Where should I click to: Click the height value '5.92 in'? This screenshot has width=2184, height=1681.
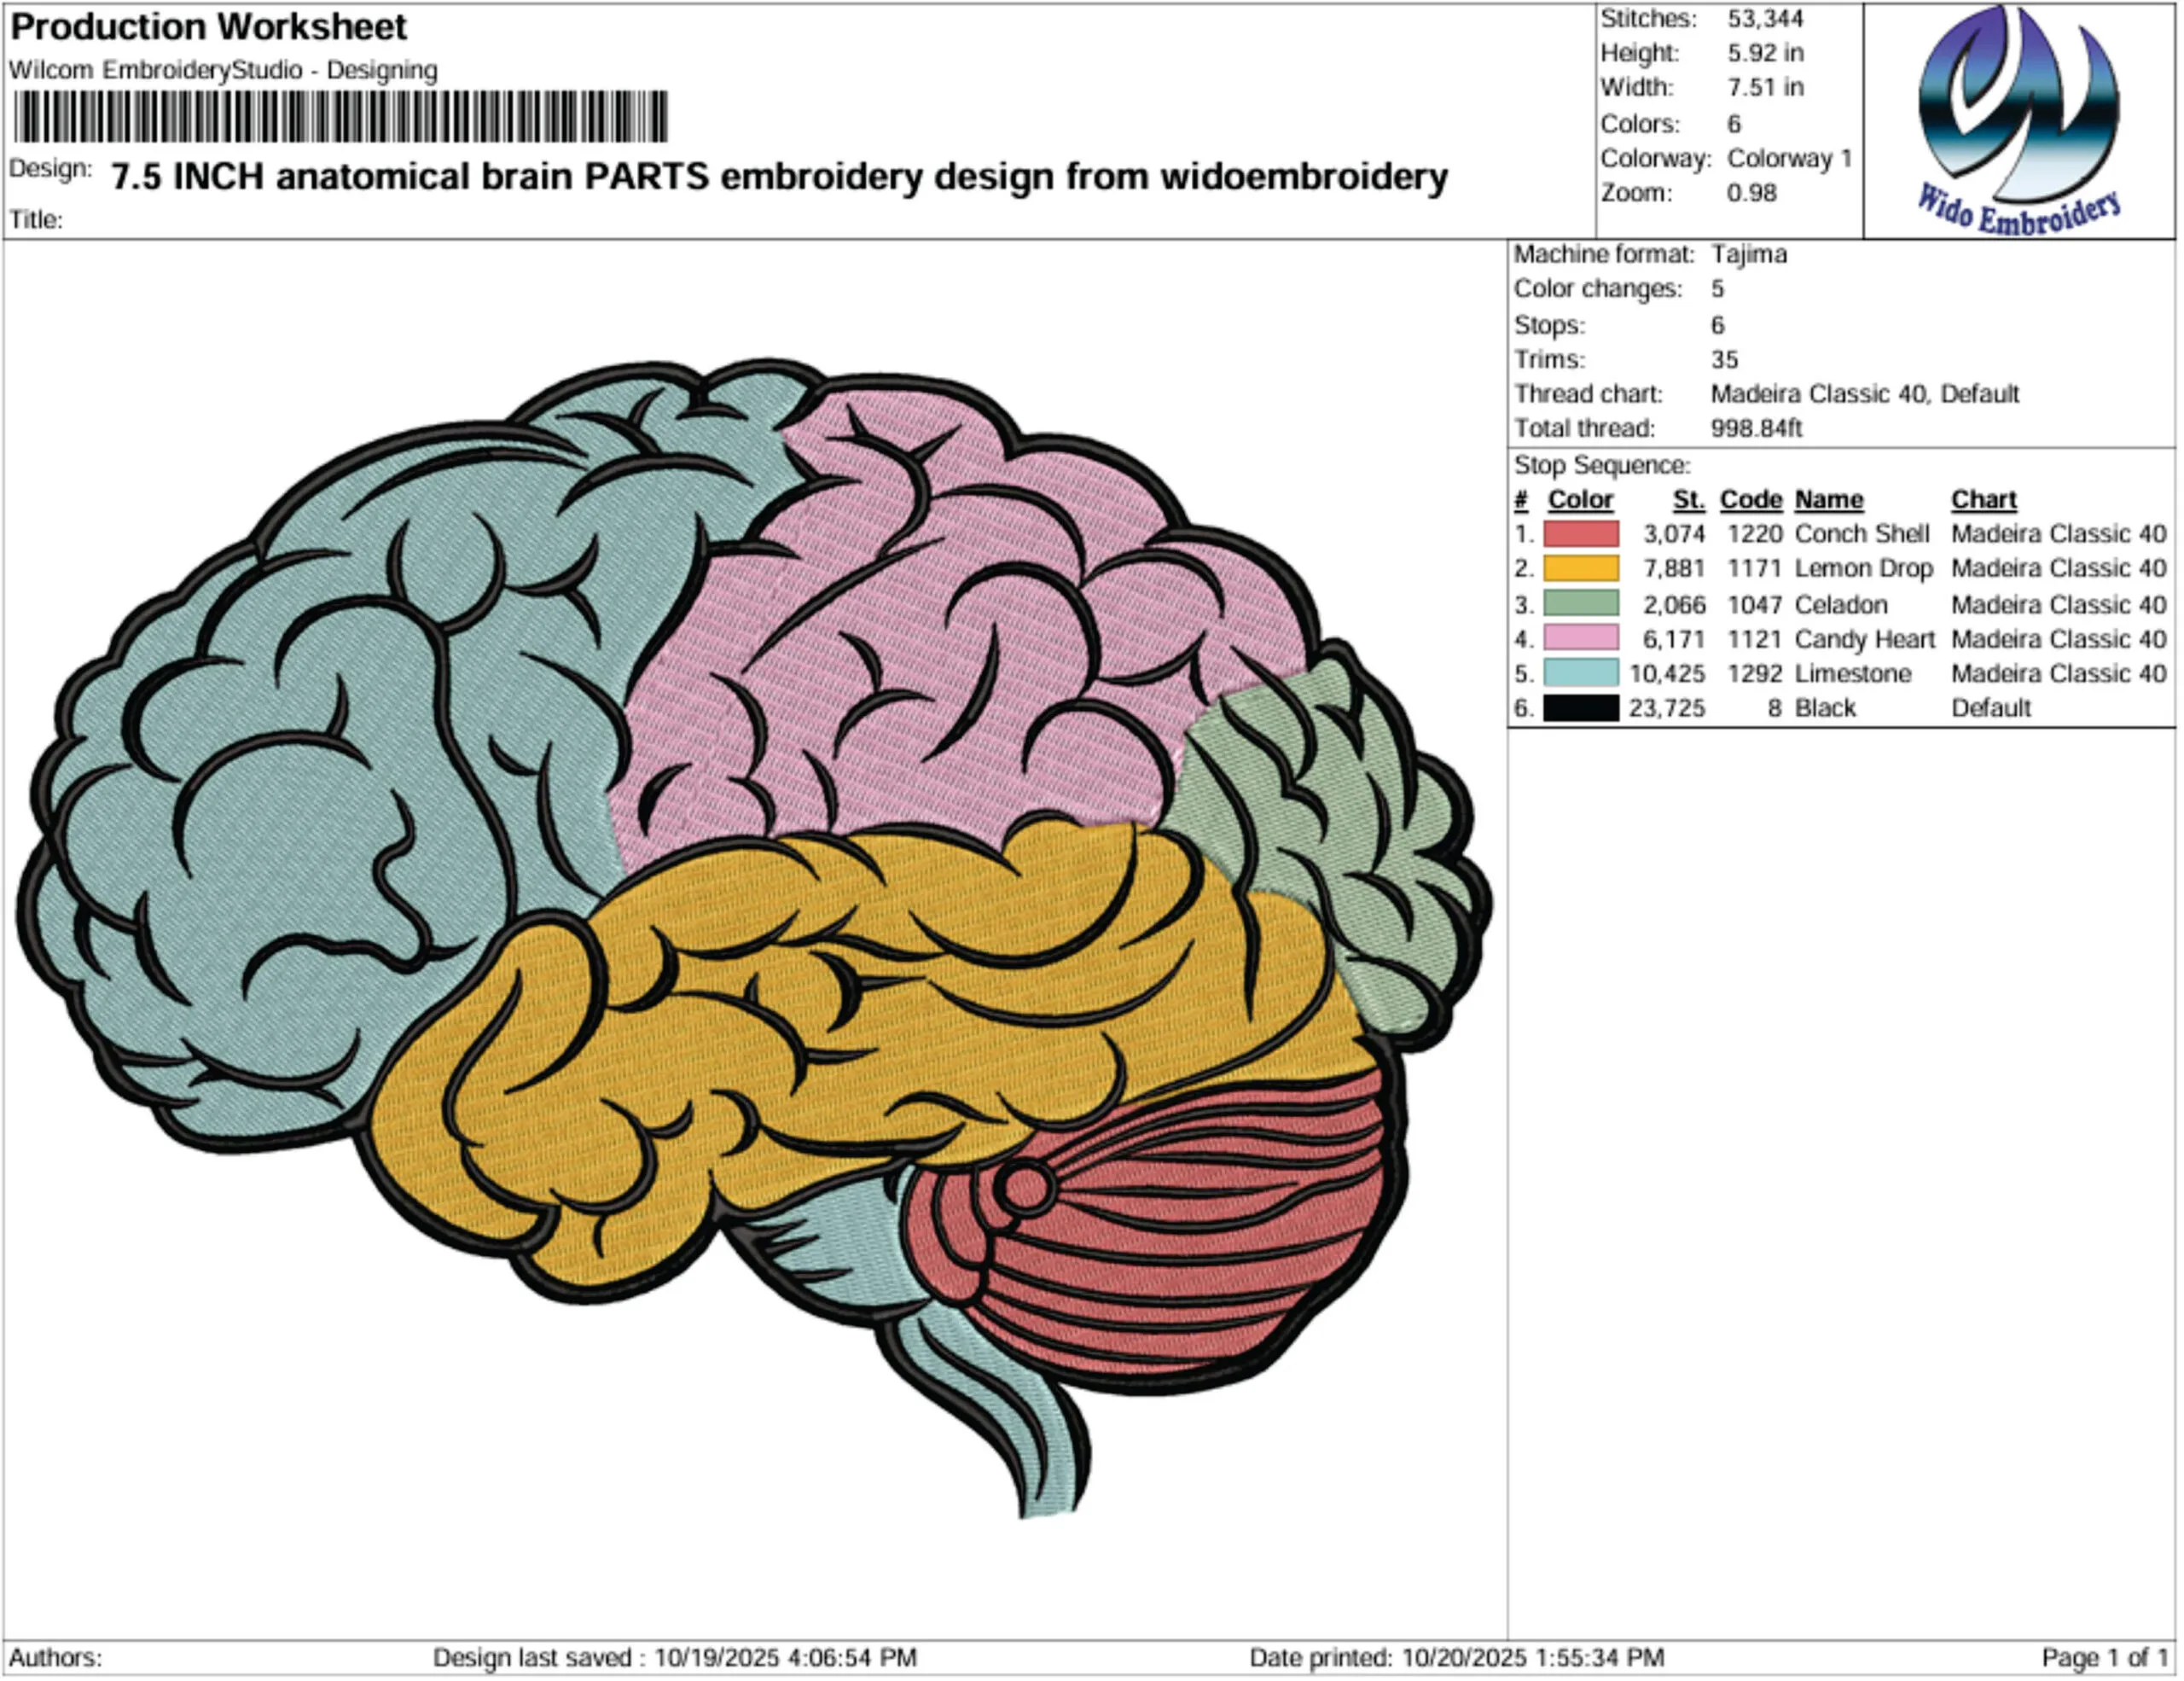pos(1765,53)
